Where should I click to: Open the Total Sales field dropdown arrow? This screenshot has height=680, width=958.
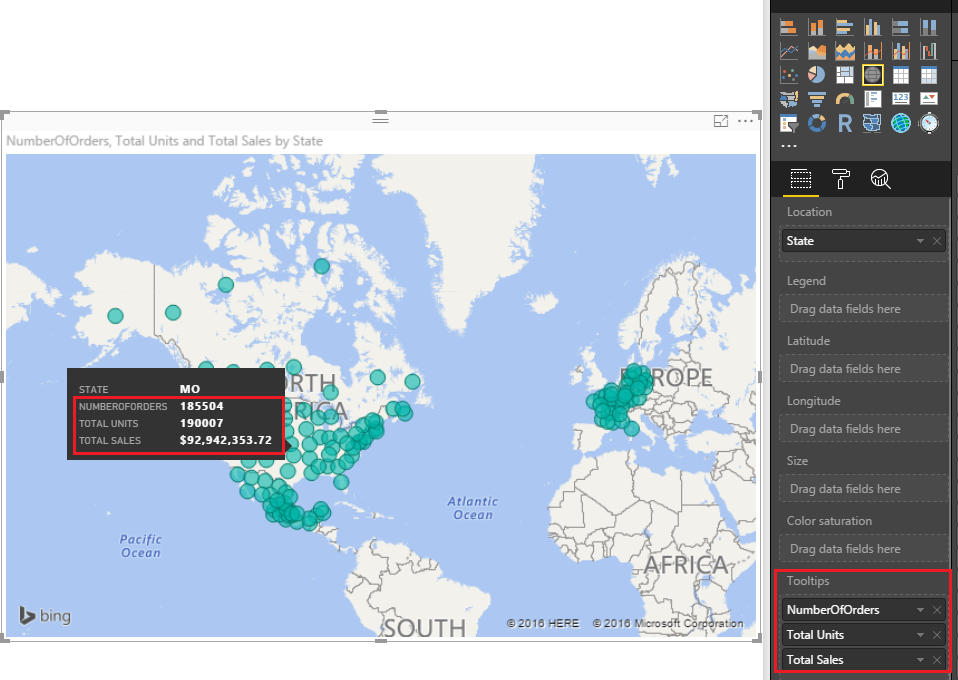920,660
